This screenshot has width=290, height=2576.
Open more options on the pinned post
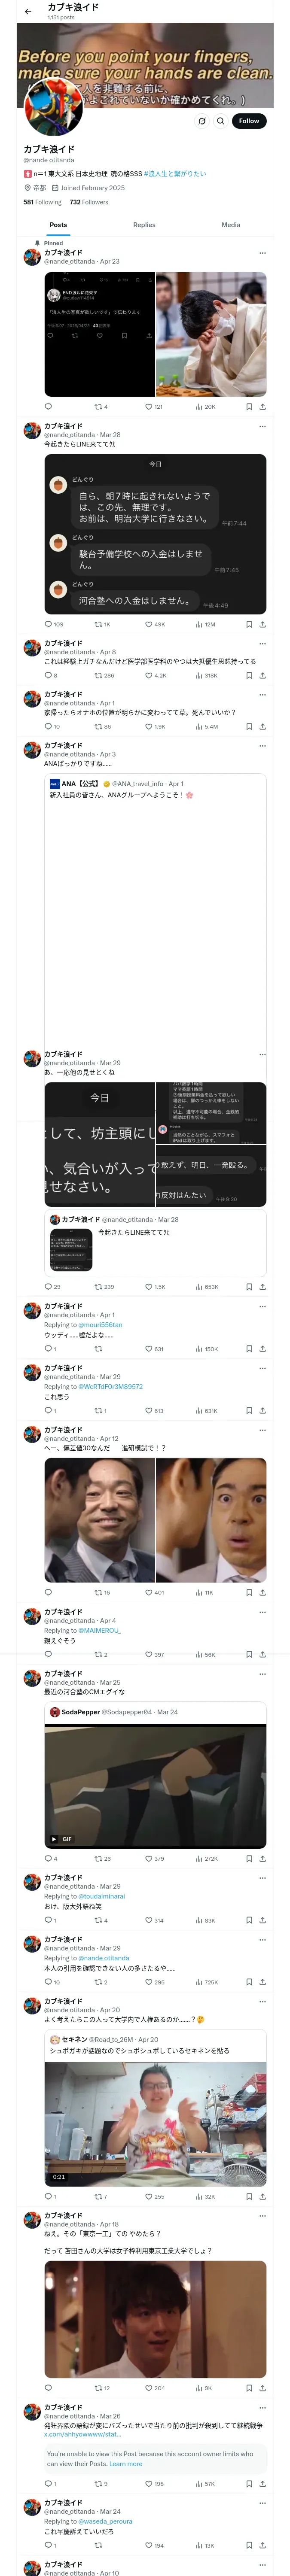point(263,253)
